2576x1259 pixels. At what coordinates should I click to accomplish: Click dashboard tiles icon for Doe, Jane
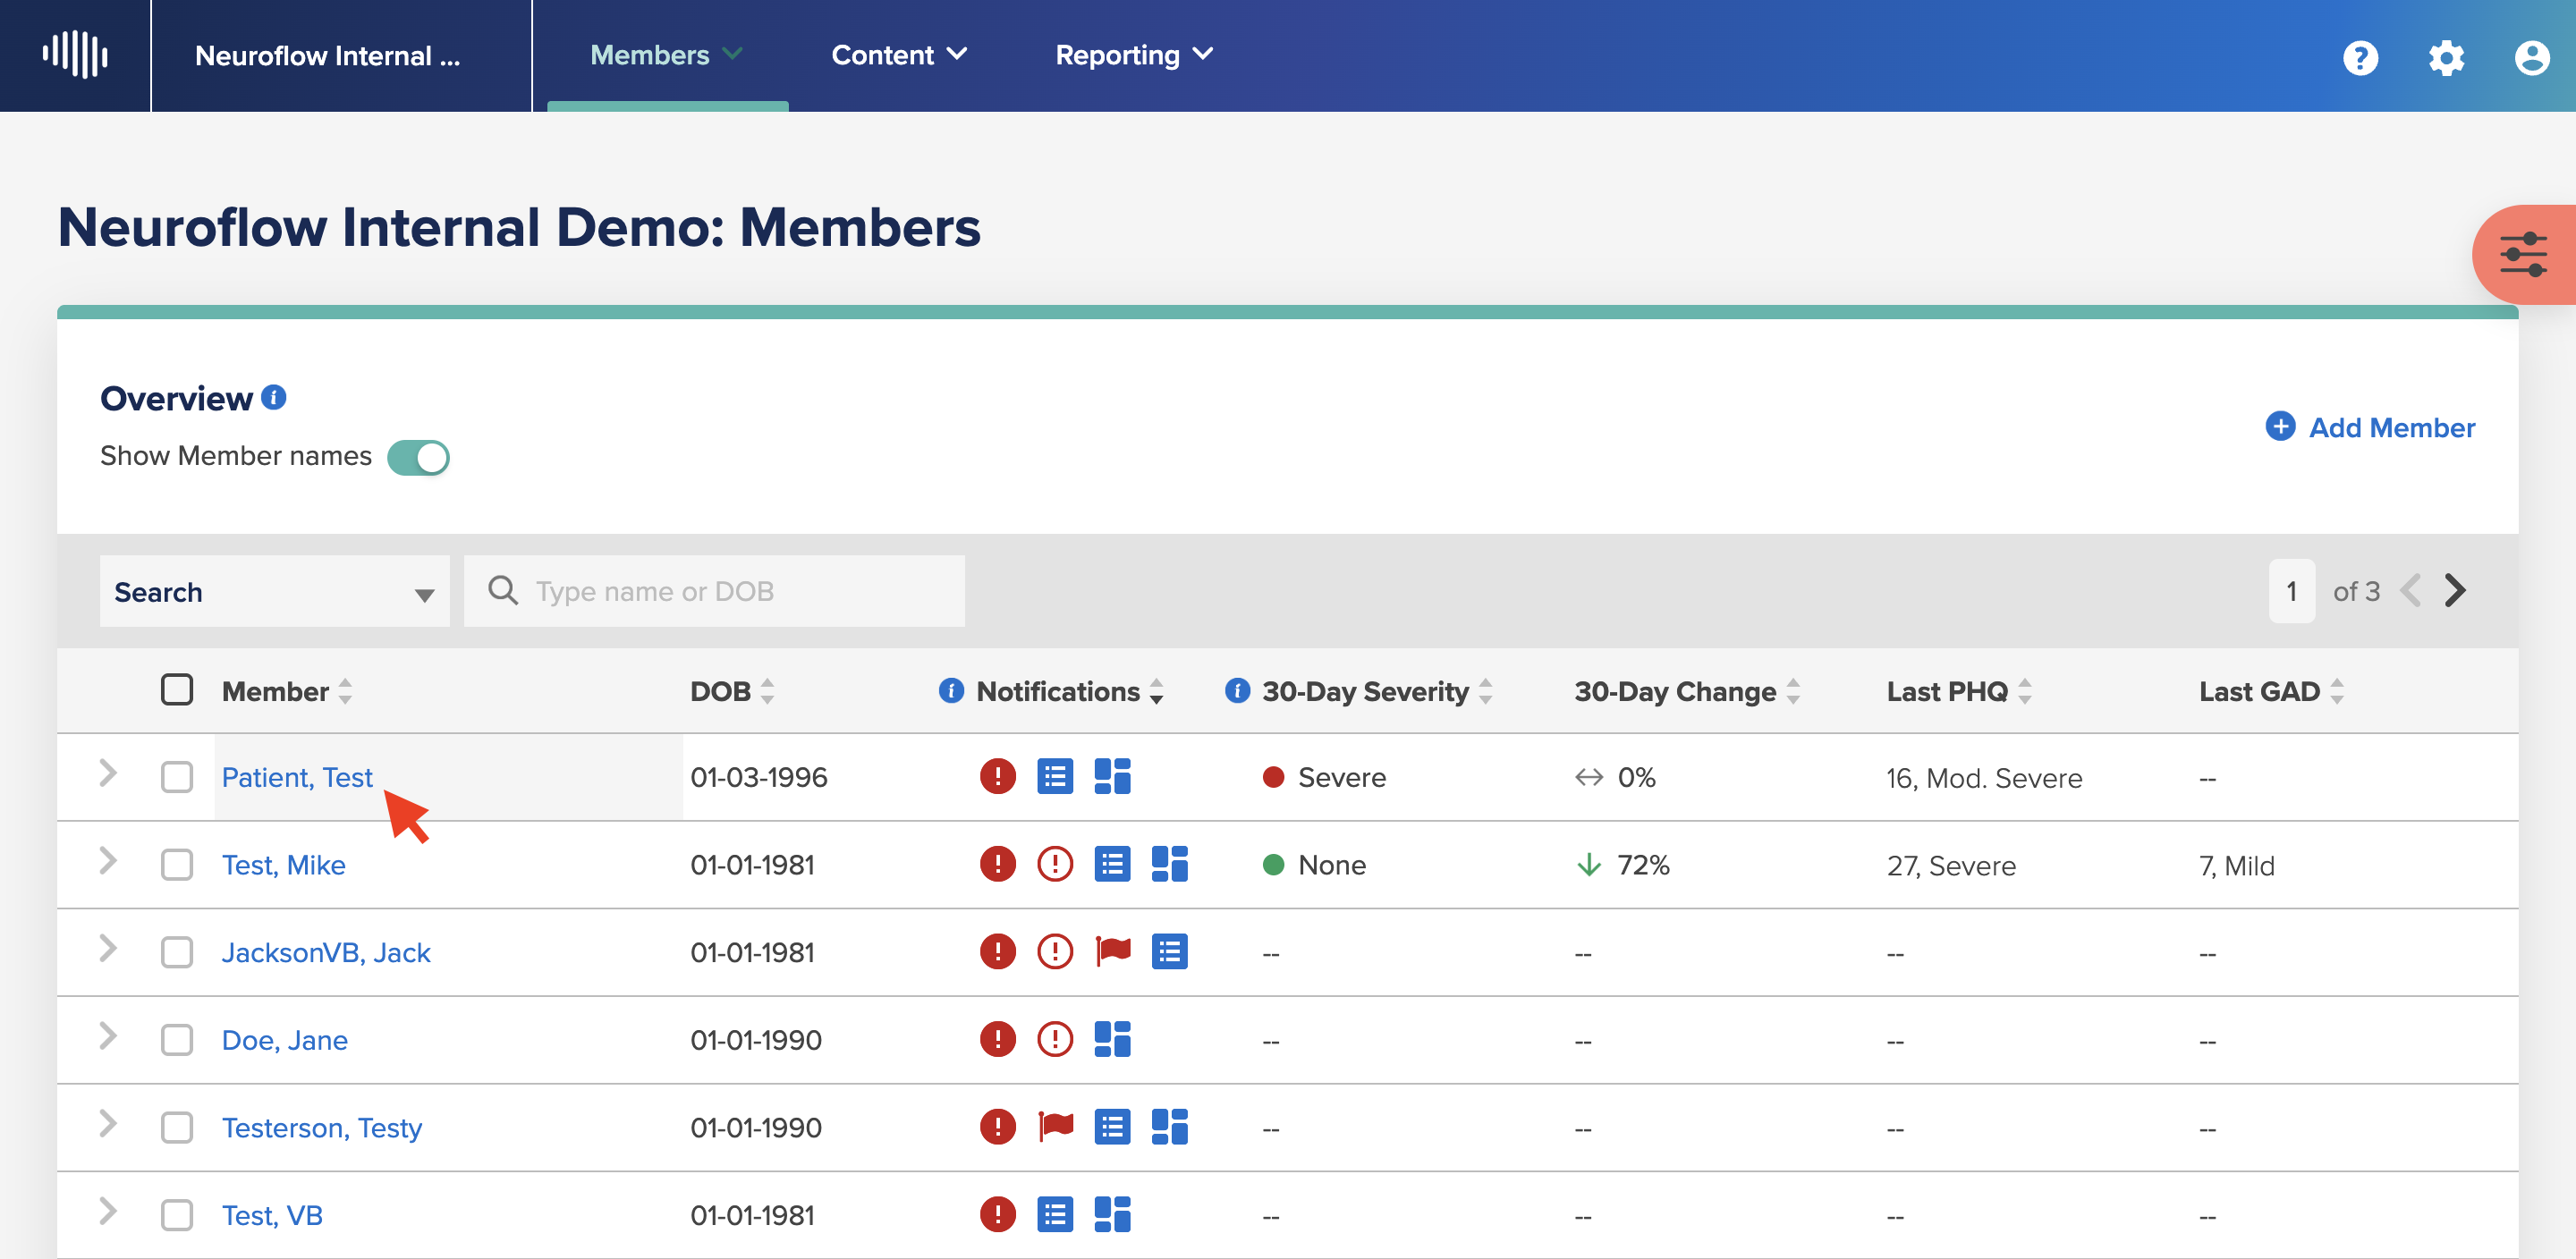1112,1038
